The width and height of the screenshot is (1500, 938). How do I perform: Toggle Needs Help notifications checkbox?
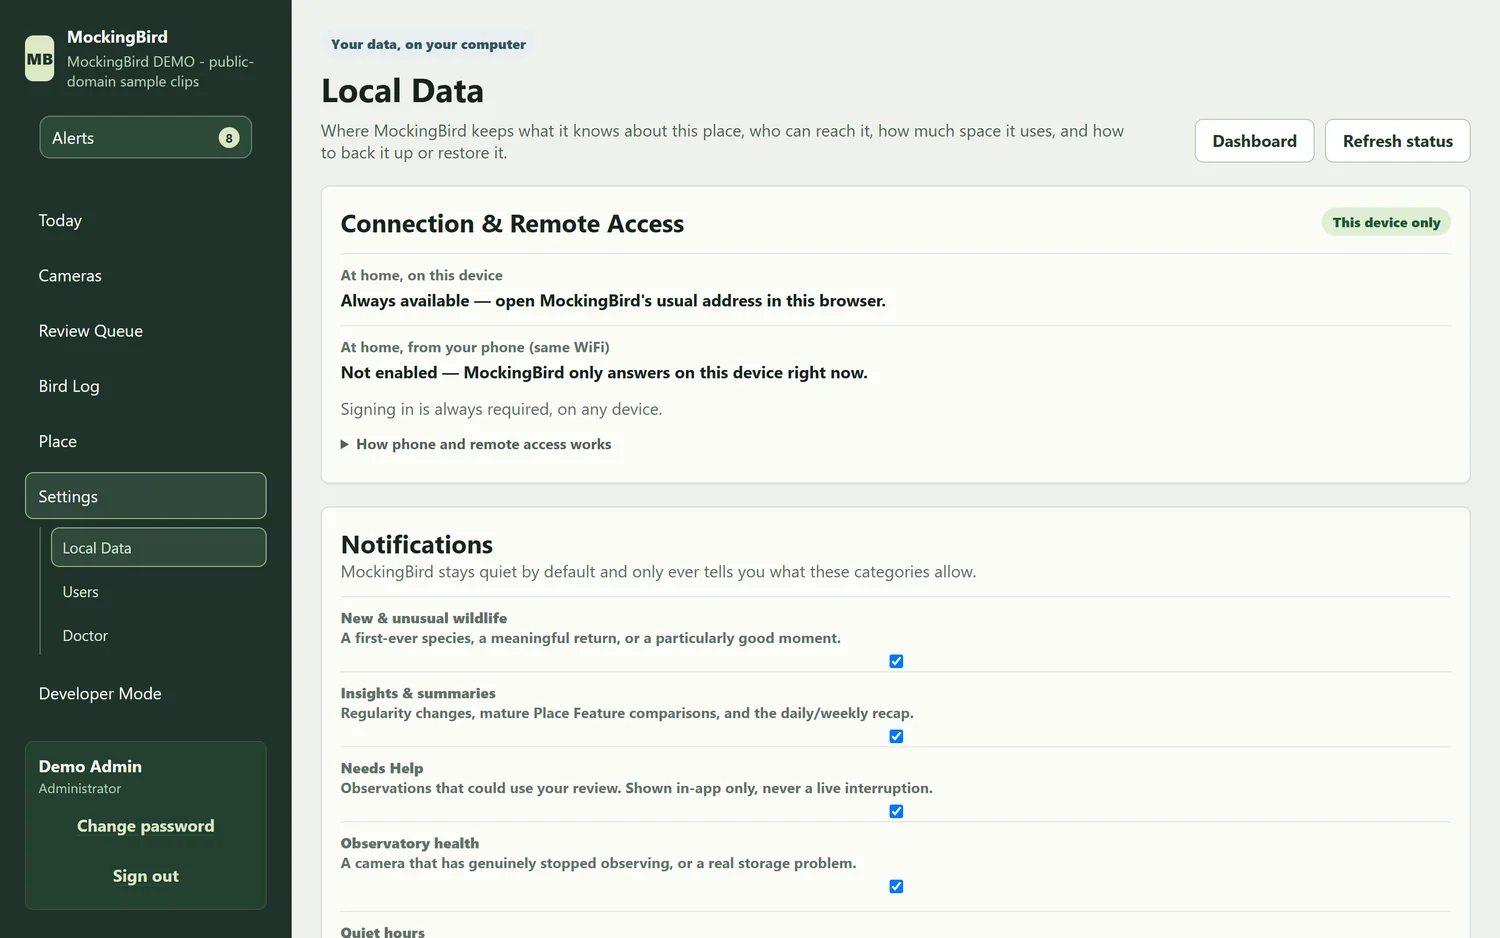click(x=896, y=811)
